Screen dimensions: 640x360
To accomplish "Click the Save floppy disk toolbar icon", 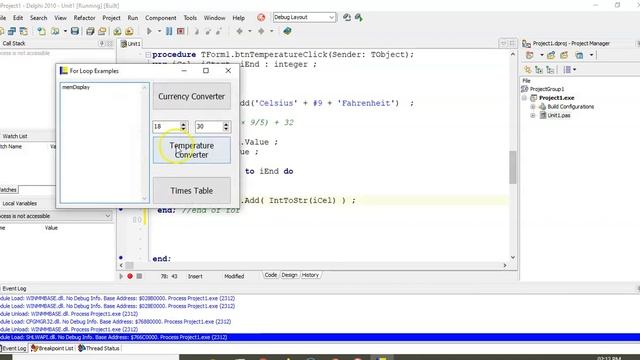I will (75, 31).
